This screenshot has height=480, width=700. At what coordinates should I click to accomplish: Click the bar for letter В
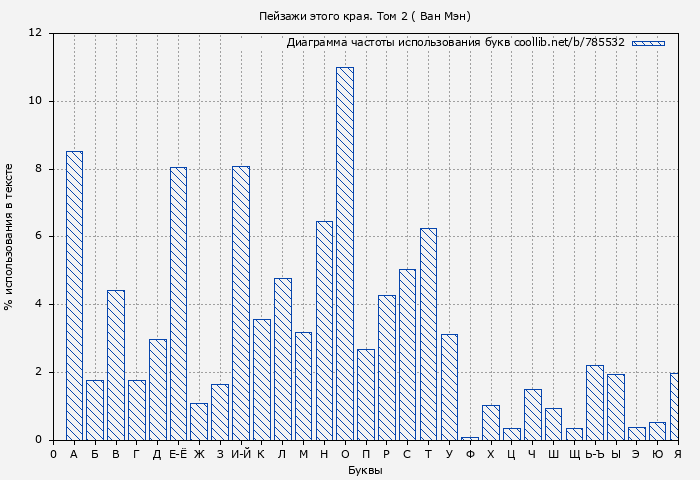pos(116,365)
